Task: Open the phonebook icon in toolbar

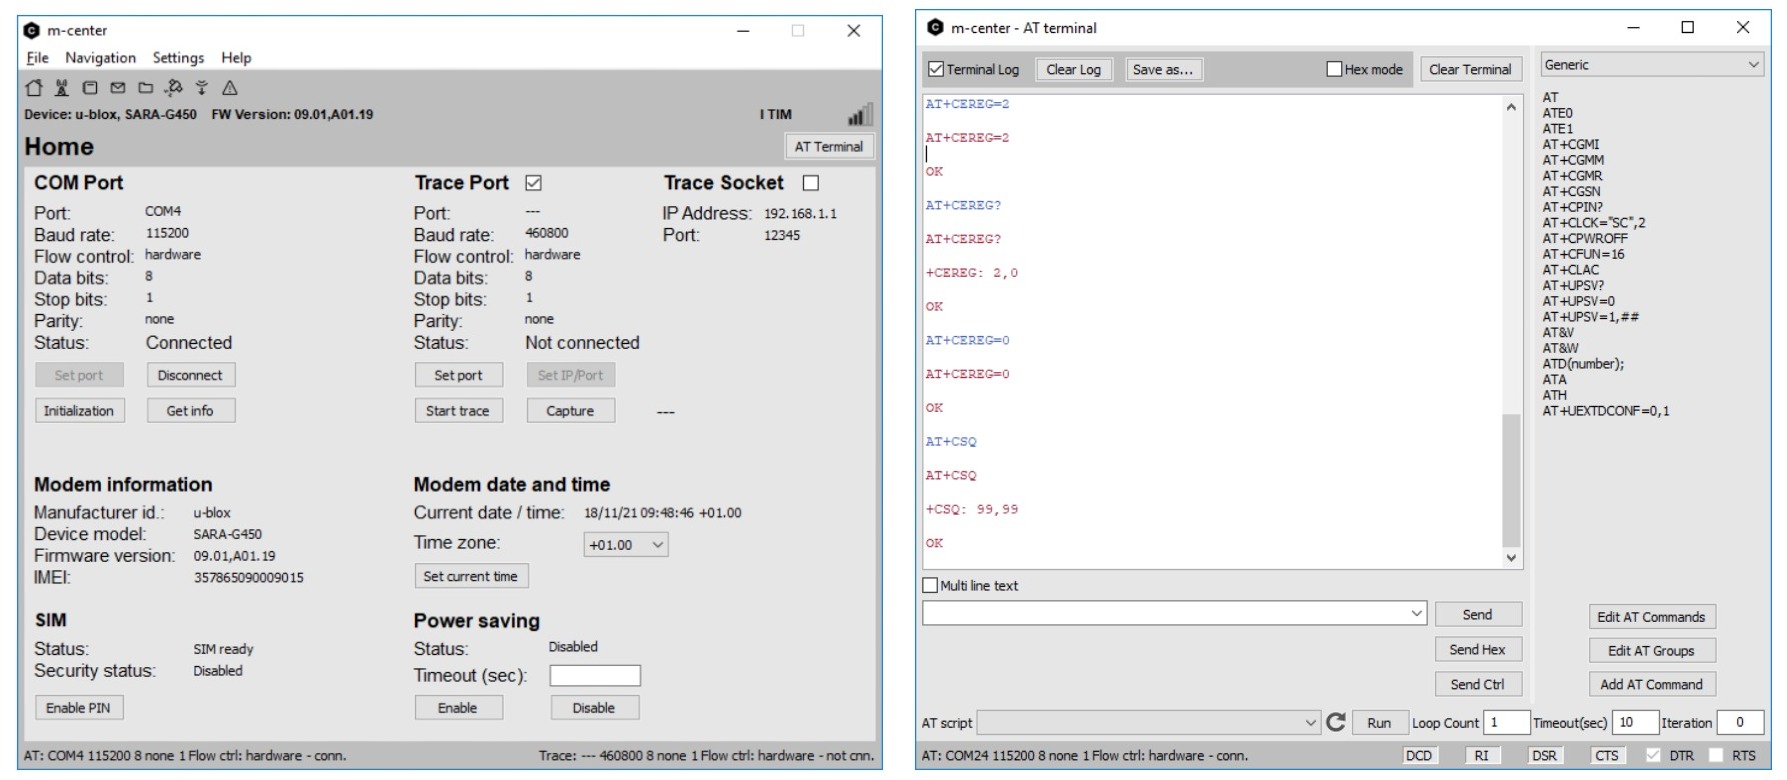Action: pos(90,88)
